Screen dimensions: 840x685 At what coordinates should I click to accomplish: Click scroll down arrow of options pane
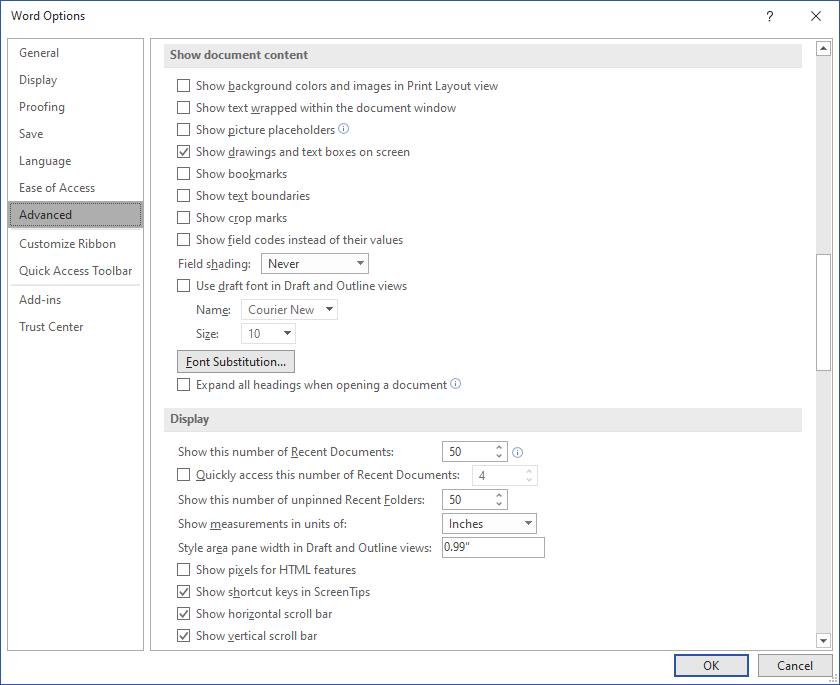pos(823,640)
